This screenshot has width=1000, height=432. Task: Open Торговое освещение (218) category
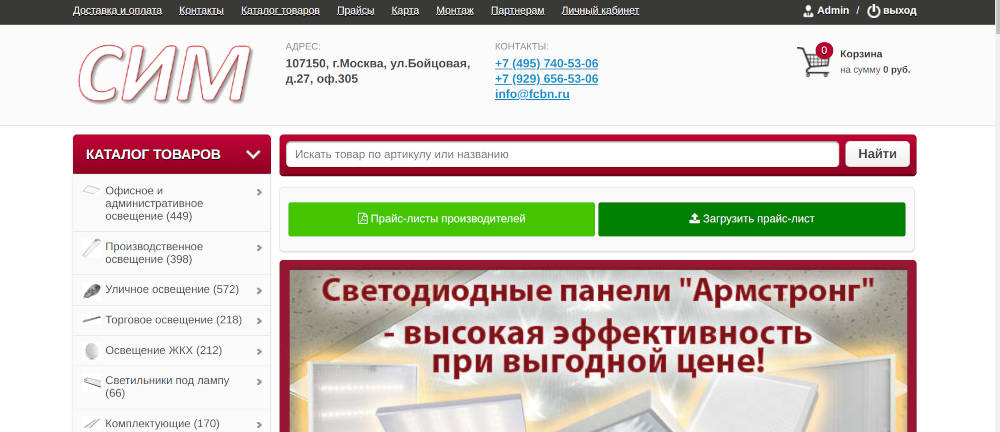[x=173, y=320]
